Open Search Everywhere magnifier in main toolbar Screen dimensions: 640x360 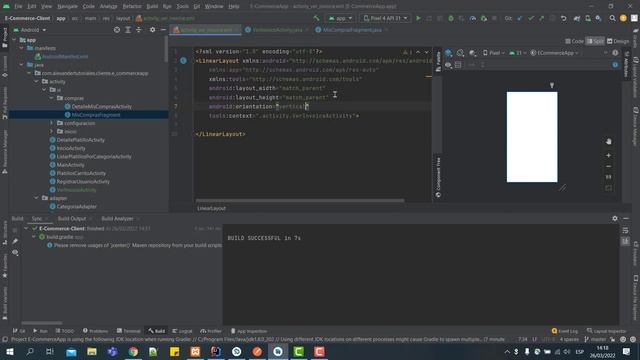(612, 18)
